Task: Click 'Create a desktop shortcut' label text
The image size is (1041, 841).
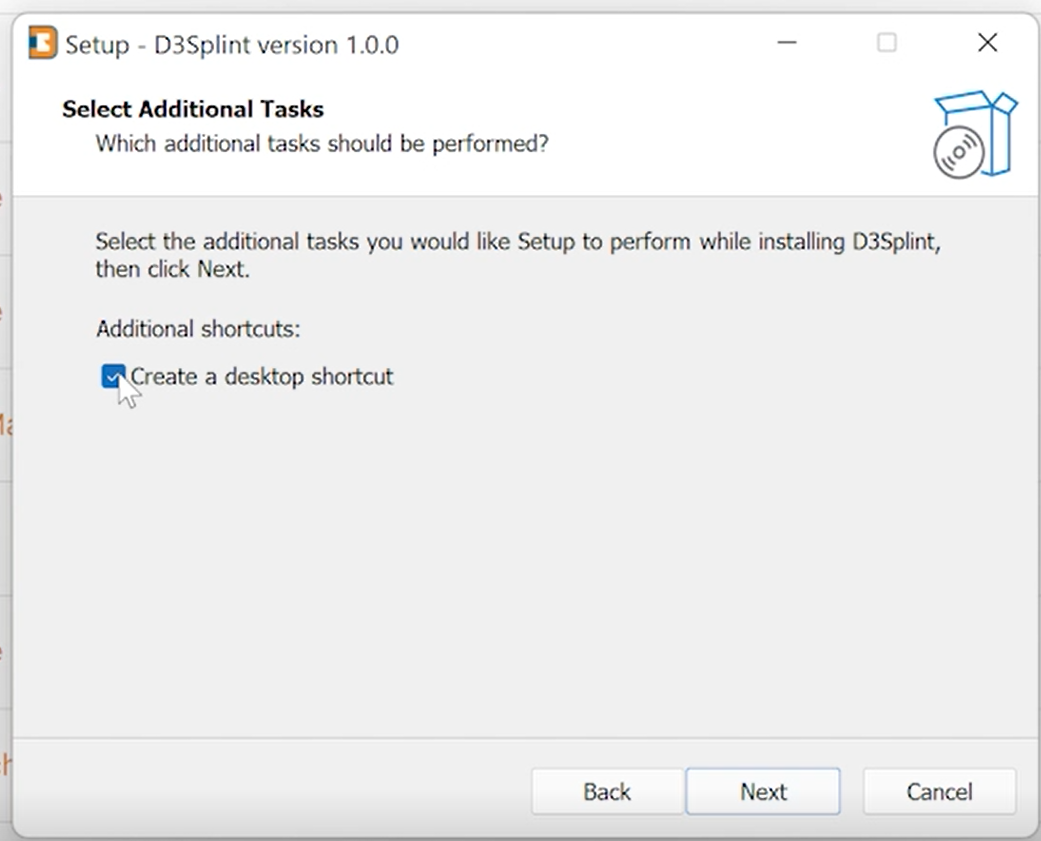Action: (262, 376)
